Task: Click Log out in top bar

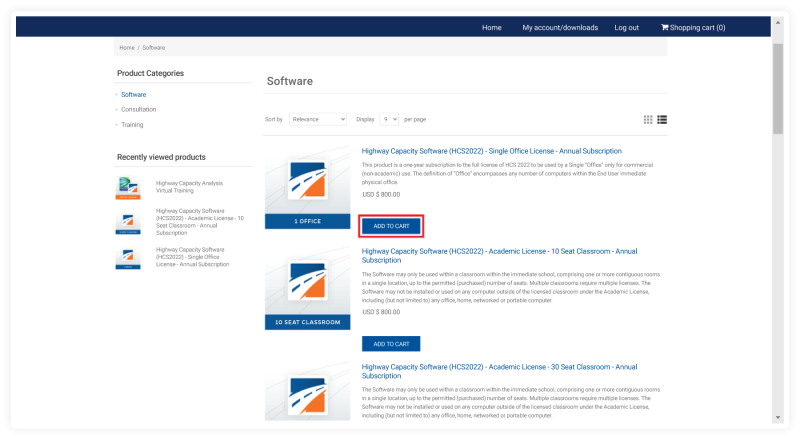Action: pyautogui.click(x=626, y=27)
